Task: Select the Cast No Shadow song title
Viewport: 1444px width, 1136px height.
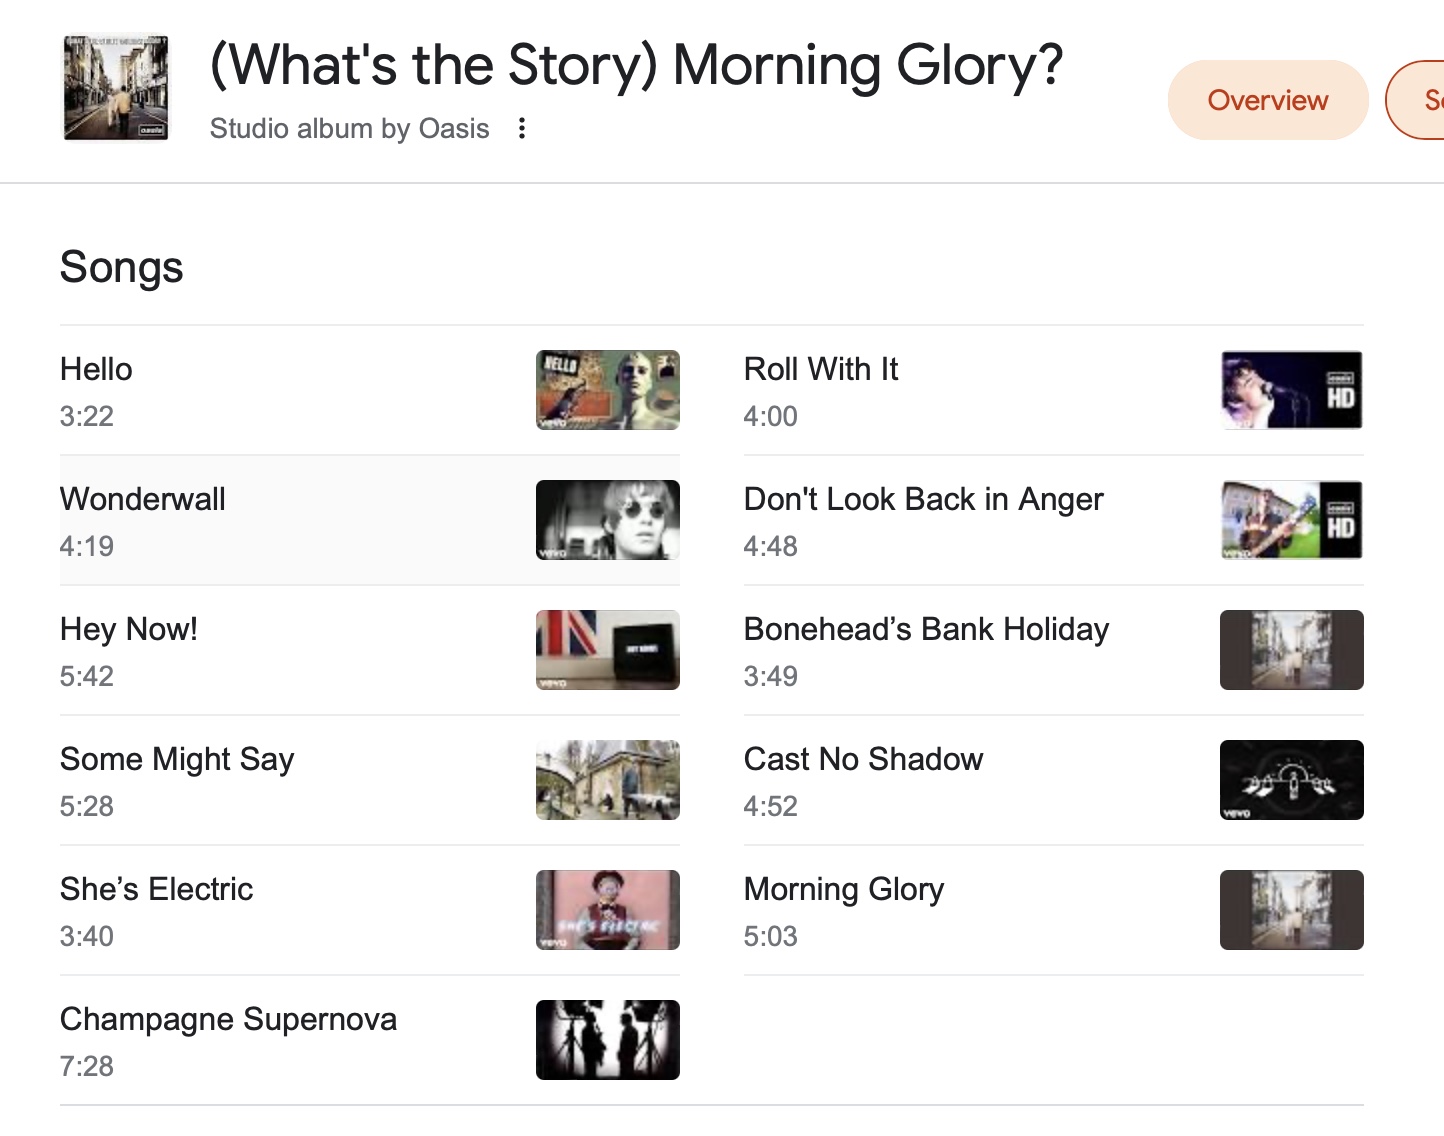Action: click(x=863, y=759)
